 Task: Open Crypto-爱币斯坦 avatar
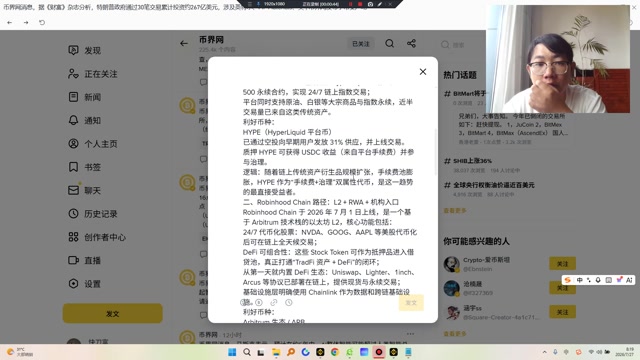click(x=451, y=264)
